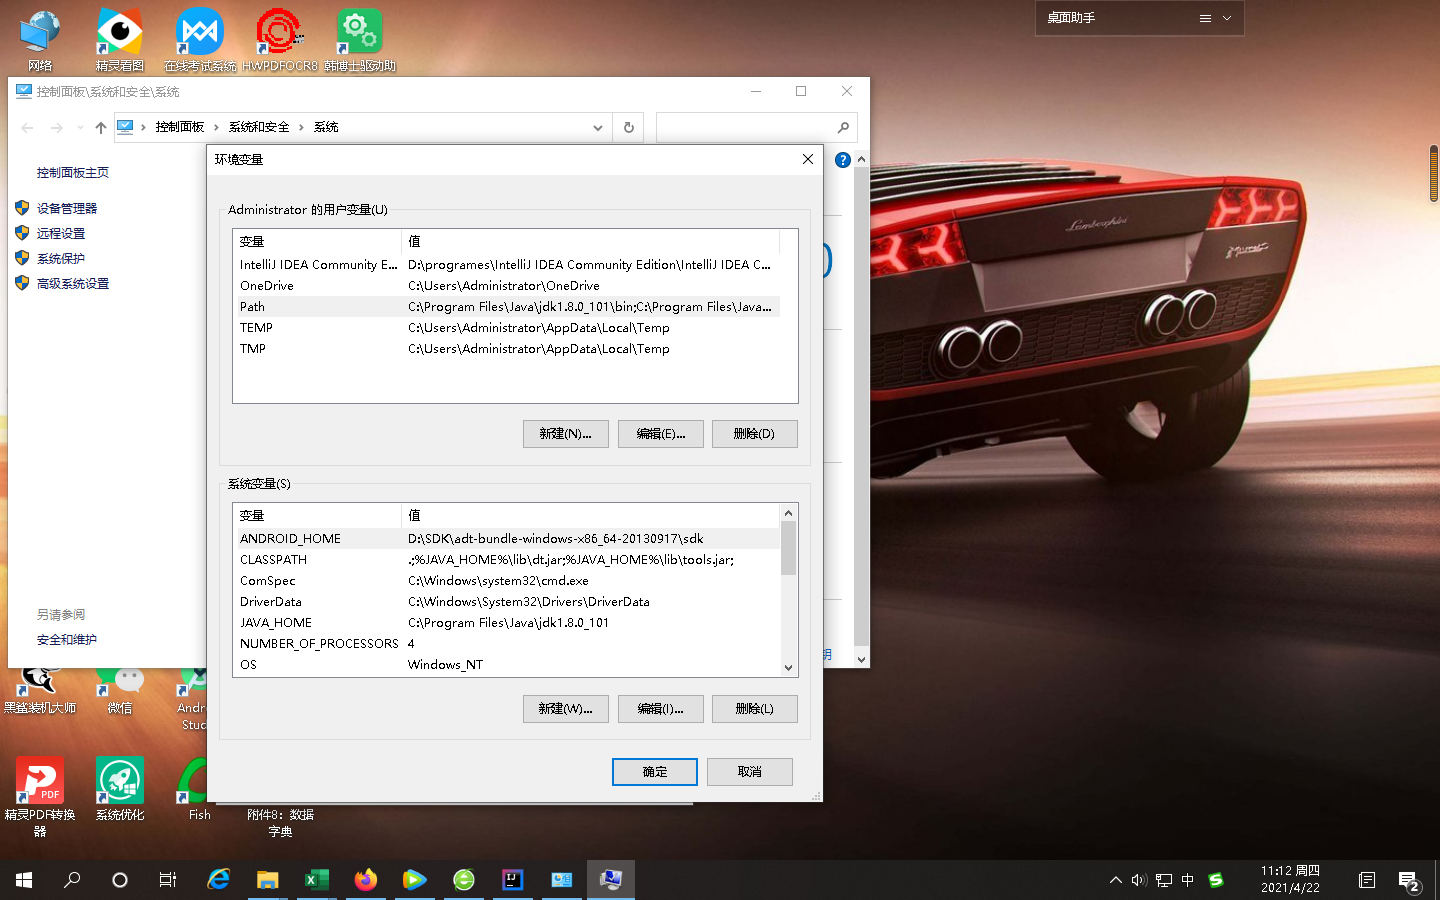Image resolution: width=1440 pixels, height=900 pixels.
Task: Expand the 桌面助手 chevron dropdown
Action: (1227, 18)
